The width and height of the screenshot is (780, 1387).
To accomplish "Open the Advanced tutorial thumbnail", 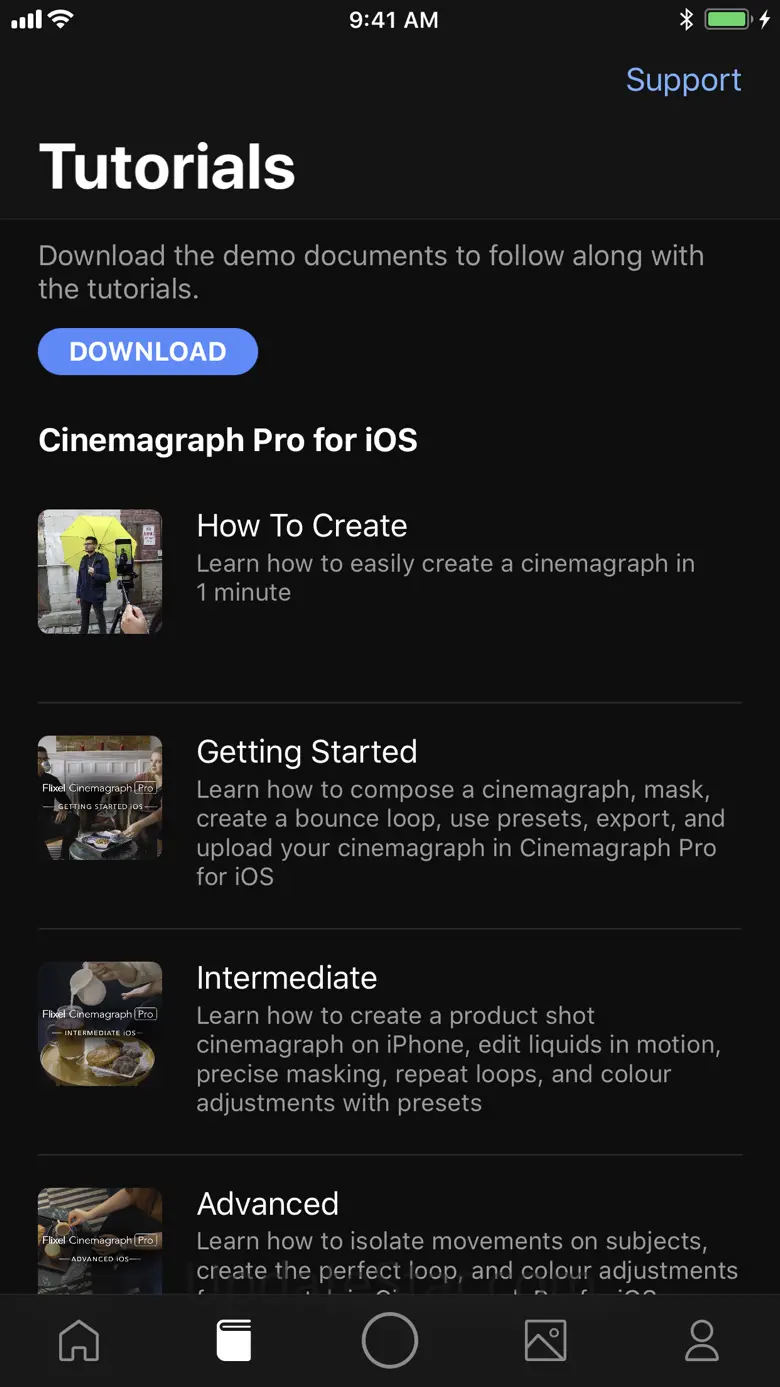I will tap(100, 1241).
